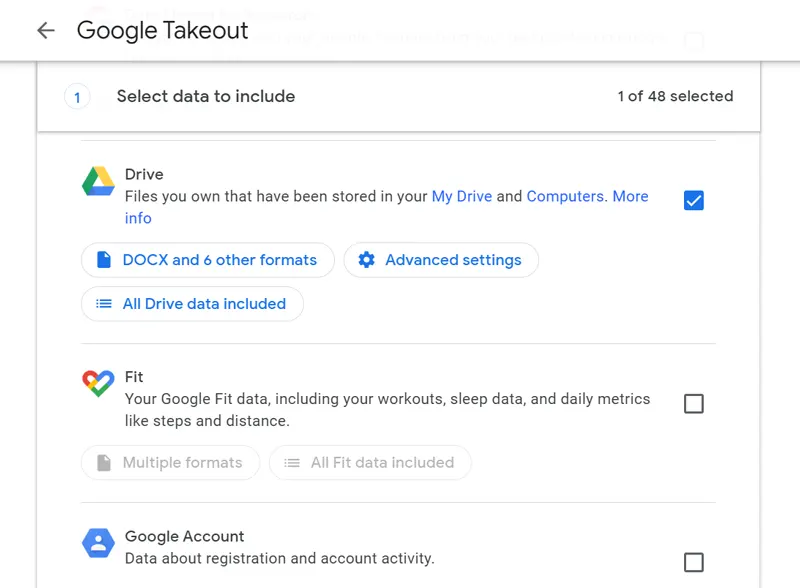Click the step 1 circle indicator
The image size is (800, 588).
coord(77,97)
